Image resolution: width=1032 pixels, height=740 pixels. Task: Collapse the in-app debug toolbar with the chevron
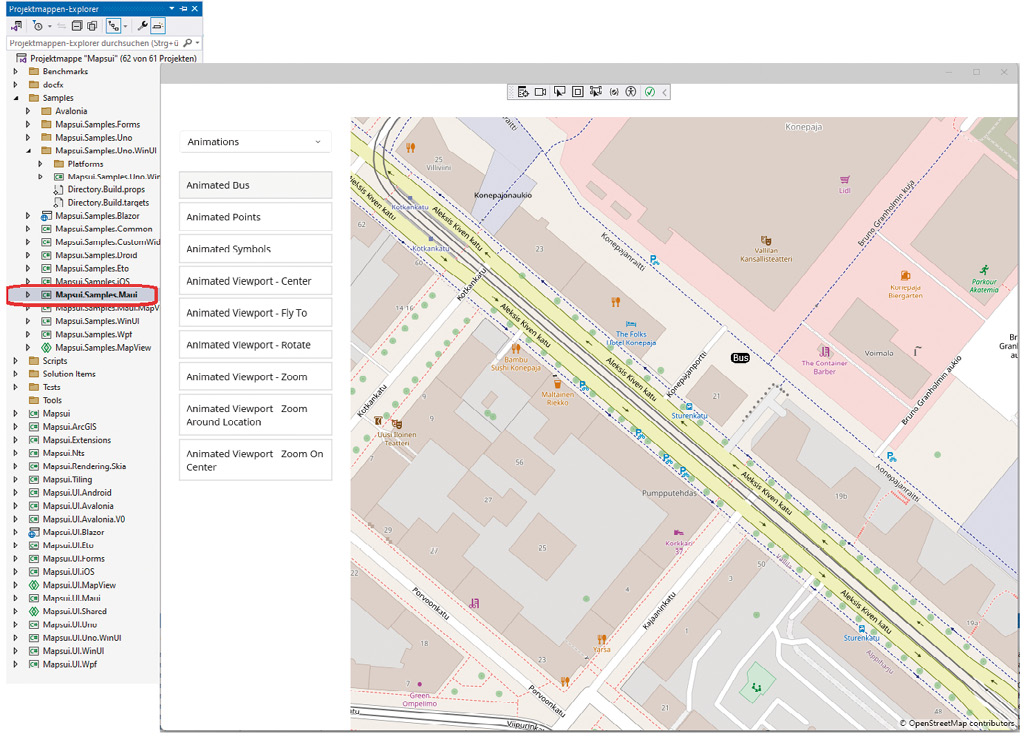(x=665, y=92)
